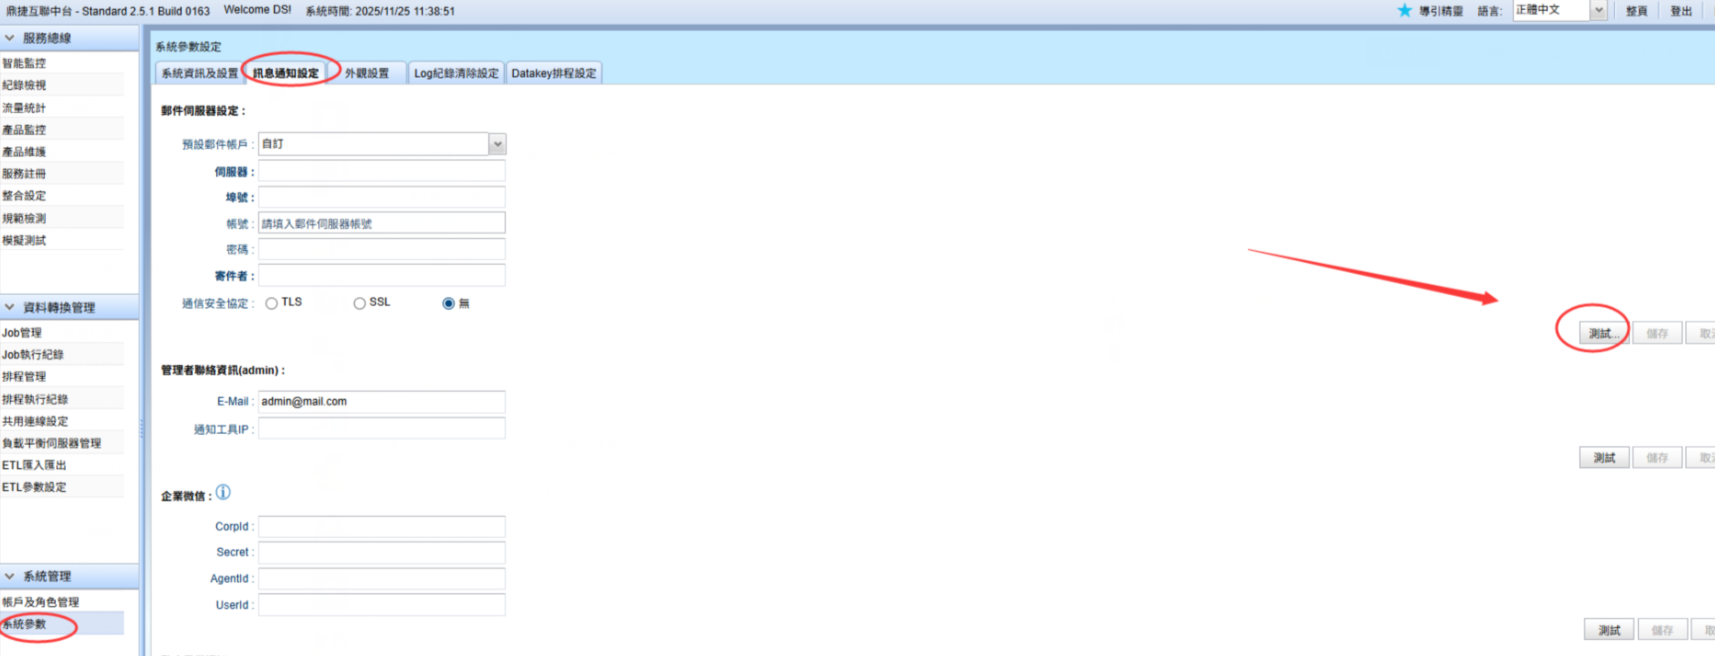Open the Datakey排程設定 tab
The image size is (1715, 656).
(553, 73)
